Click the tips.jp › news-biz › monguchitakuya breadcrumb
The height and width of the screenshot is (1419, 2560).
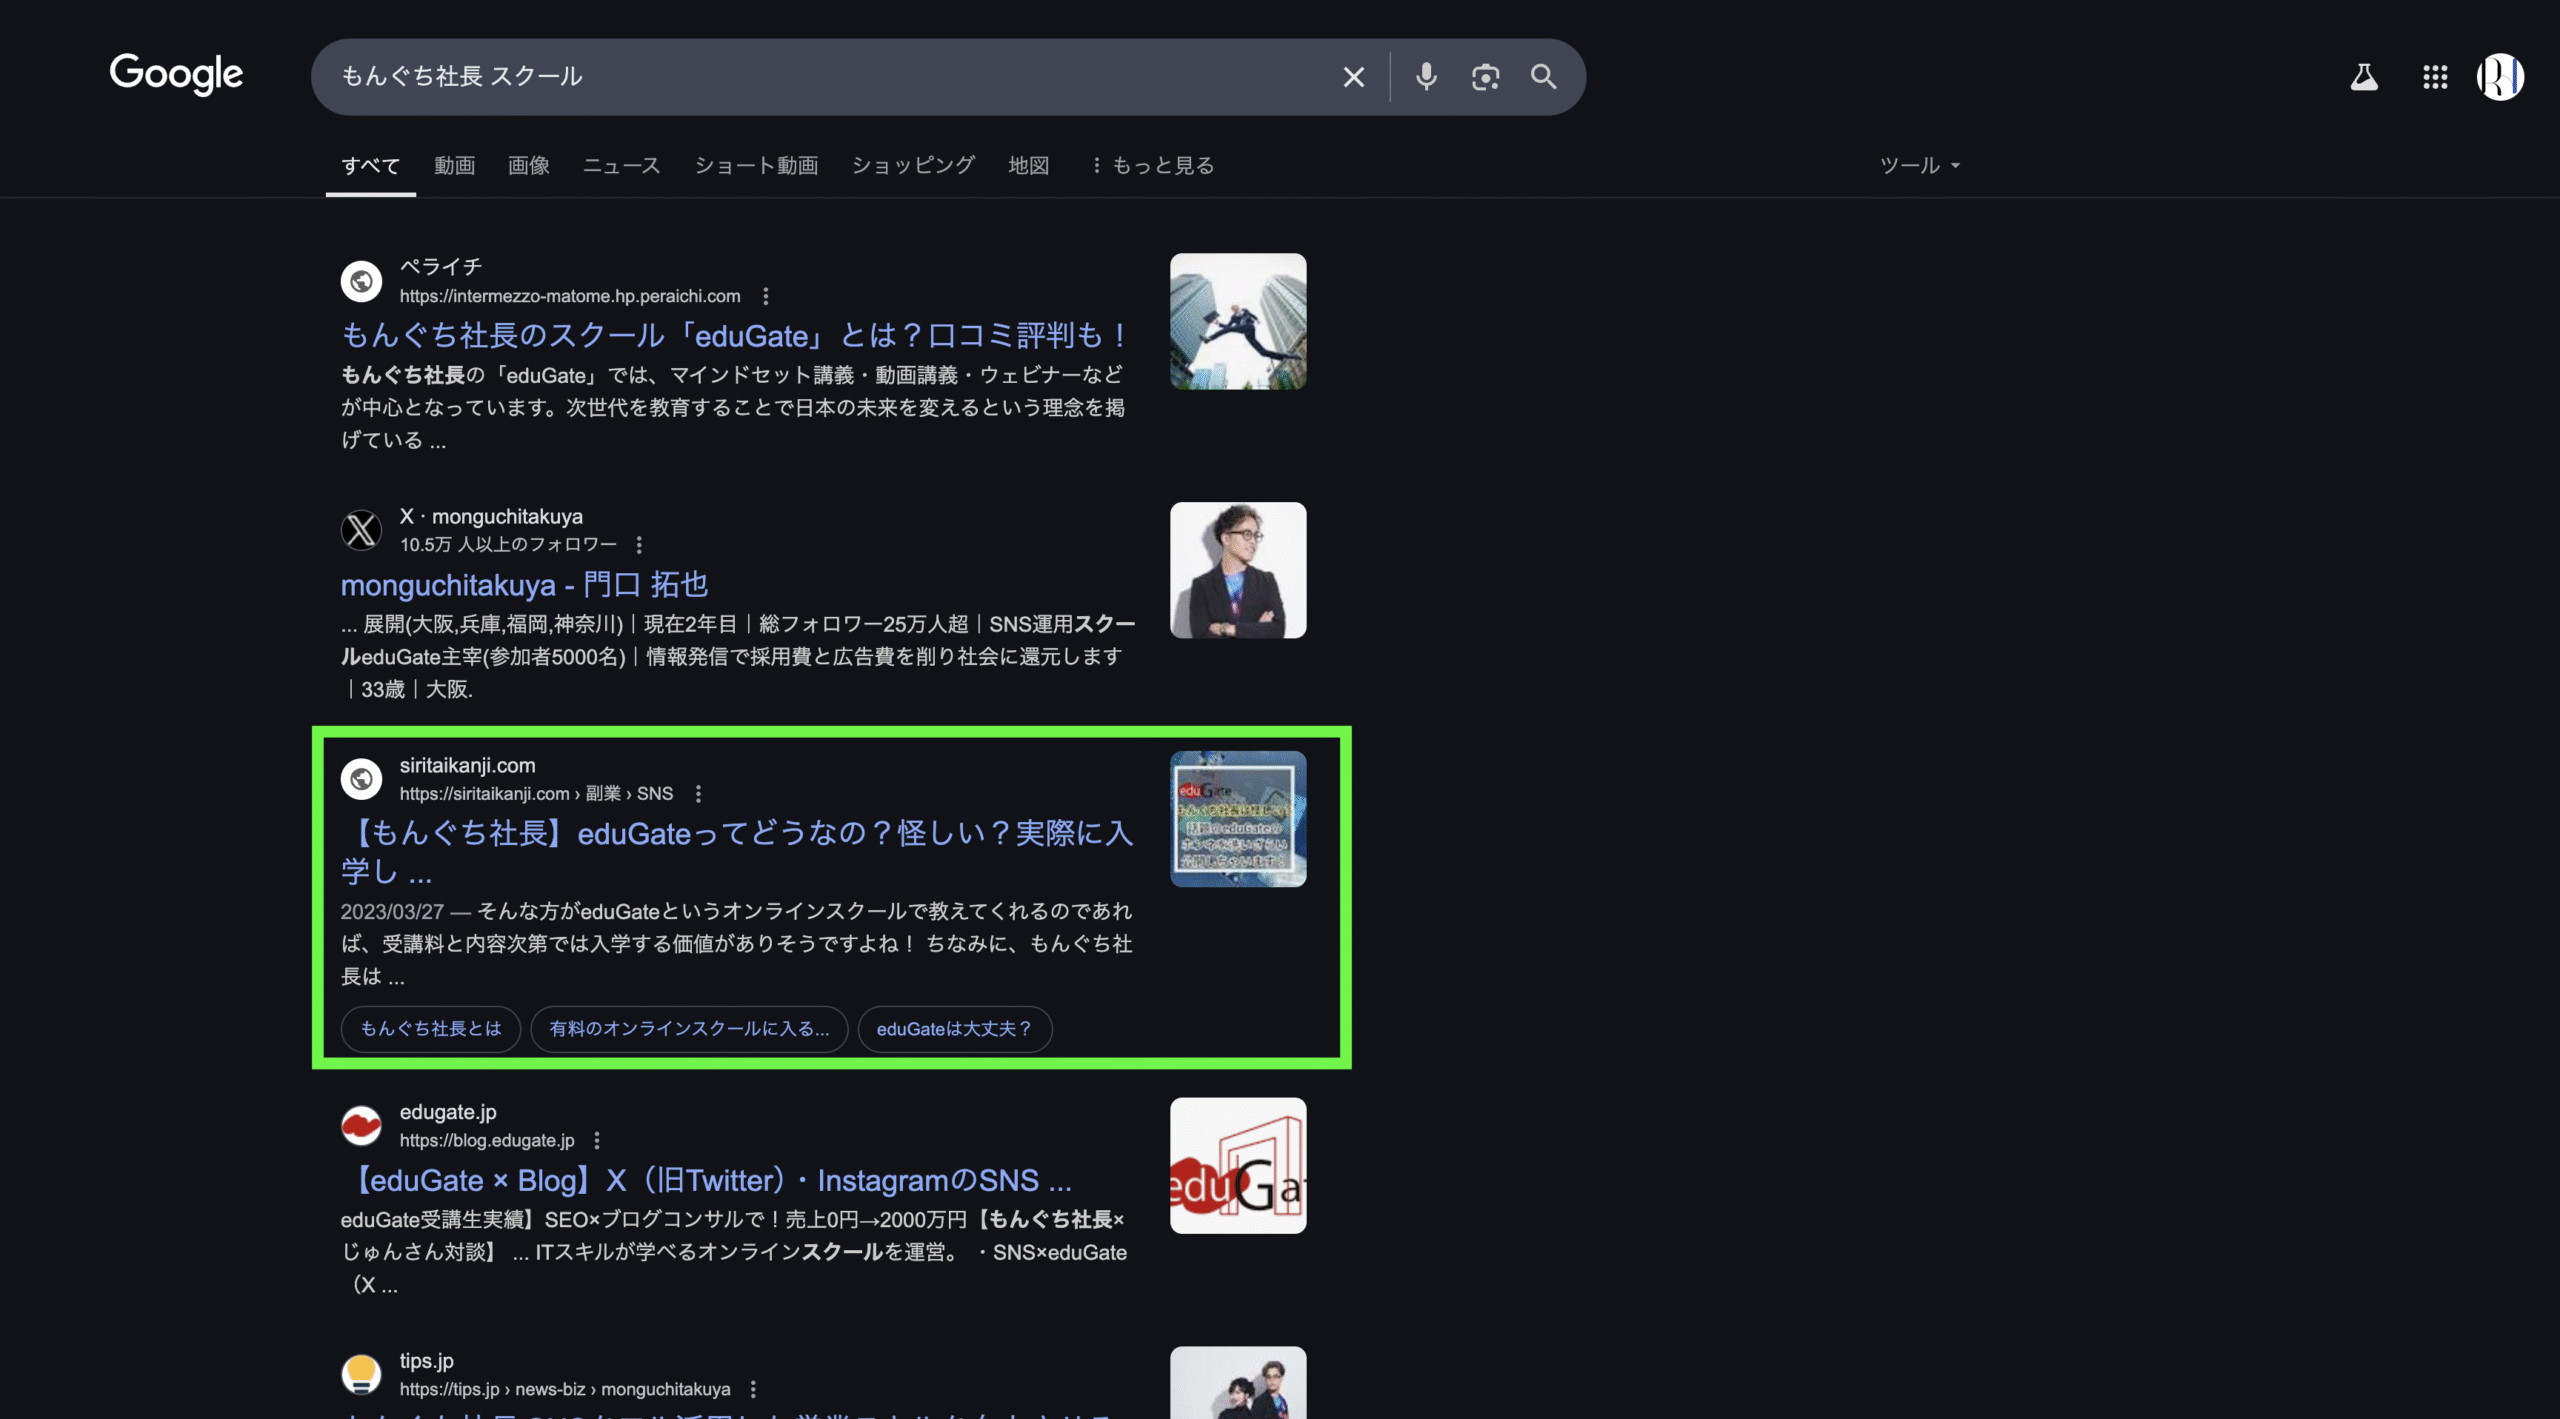pos(565,1389)
